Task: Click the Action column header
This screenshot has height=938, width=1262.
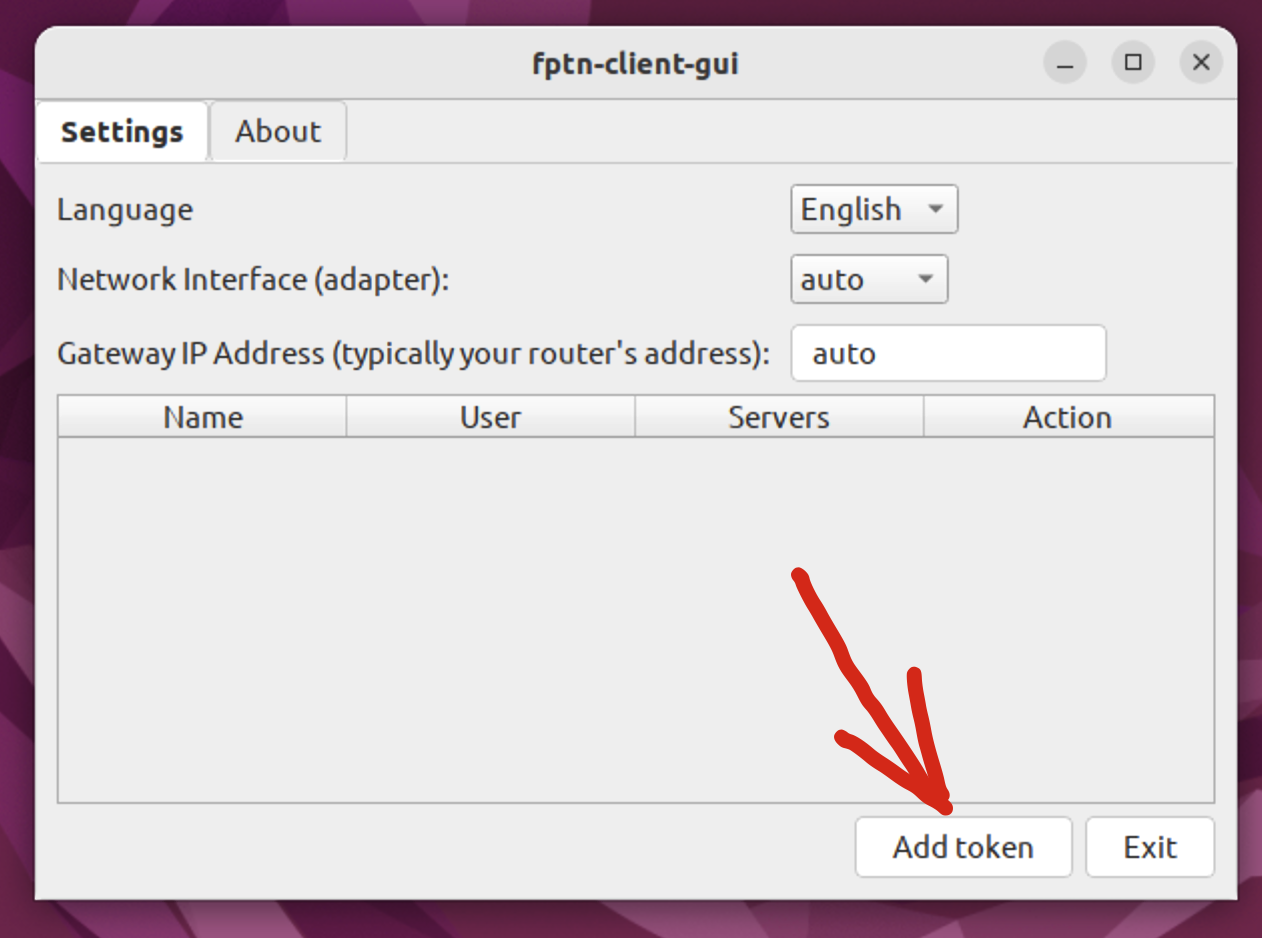Action: [x=1068, y=416]
